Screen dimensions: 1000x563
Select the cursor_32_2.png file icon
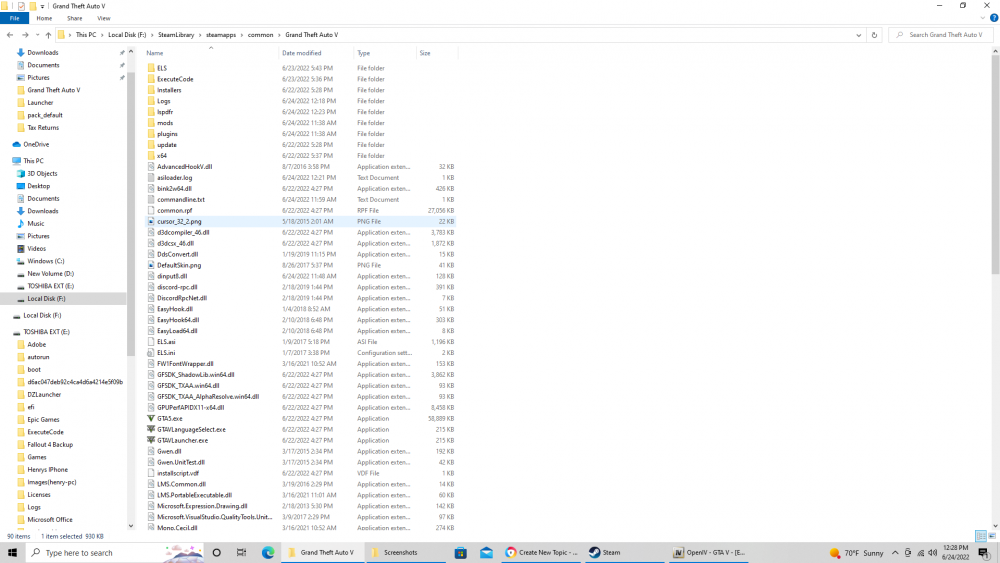(151, 221)
